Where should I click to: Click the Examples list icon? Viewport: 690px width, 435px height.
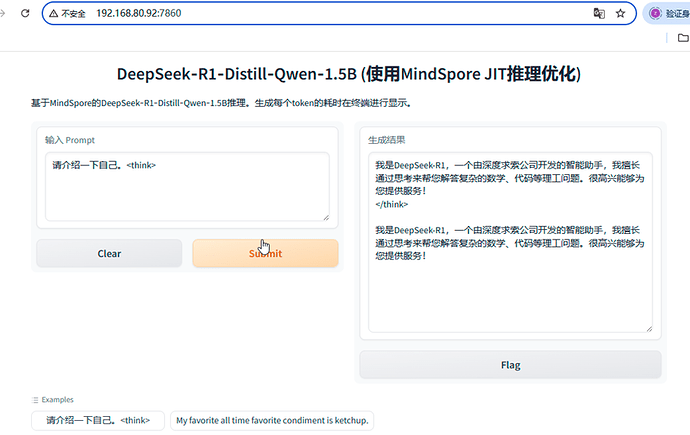pyautogui.click(x=36, y=399)
